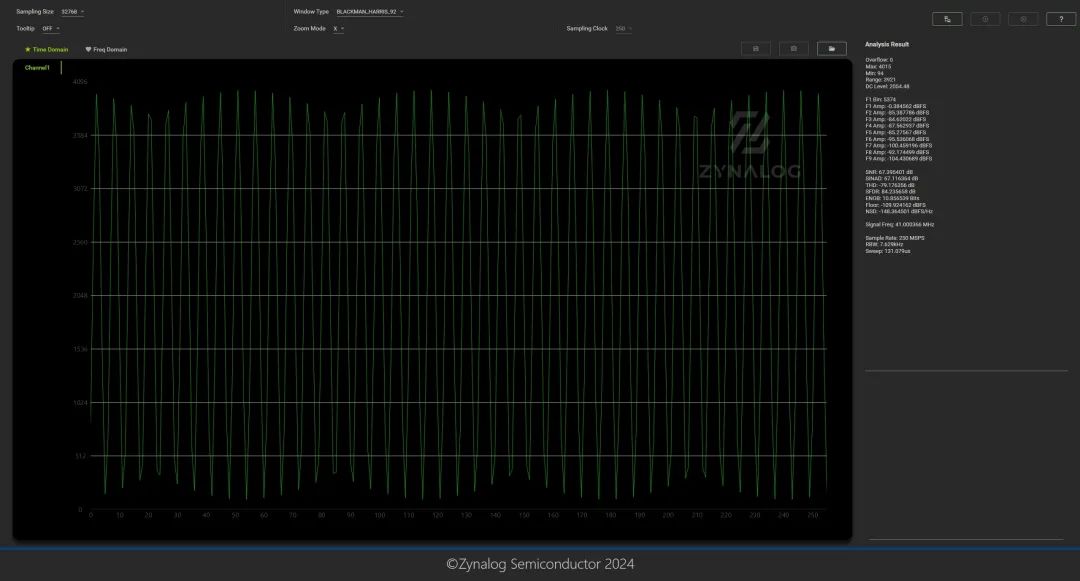Screen dimensions: 1080x581
Task: Open the Zoom Mode dropdown
Action: [x=339, y=29]
